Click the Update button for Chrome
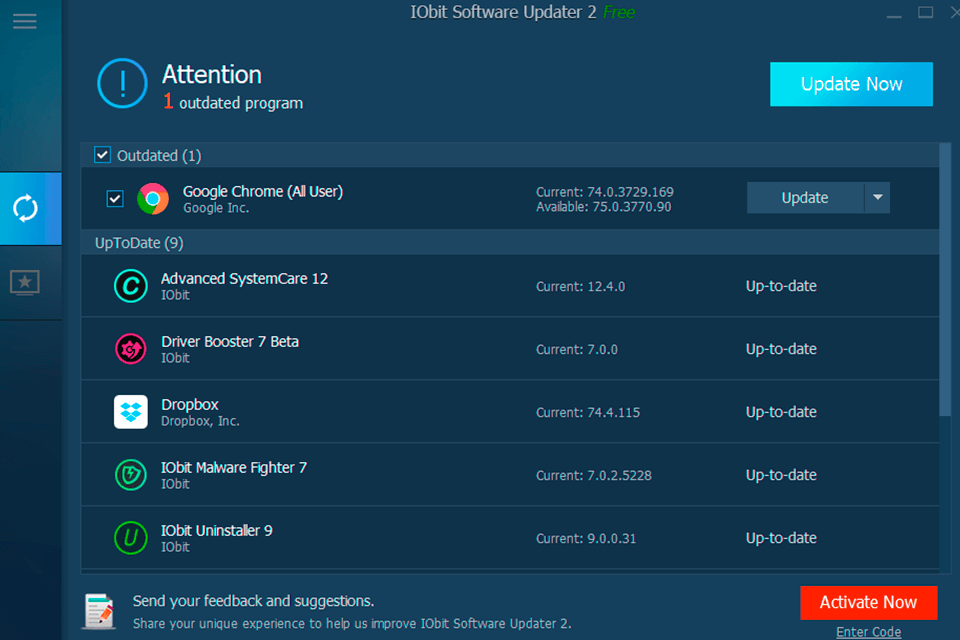The height and width of the screenshot is (640, 960). tap(805, 197)
